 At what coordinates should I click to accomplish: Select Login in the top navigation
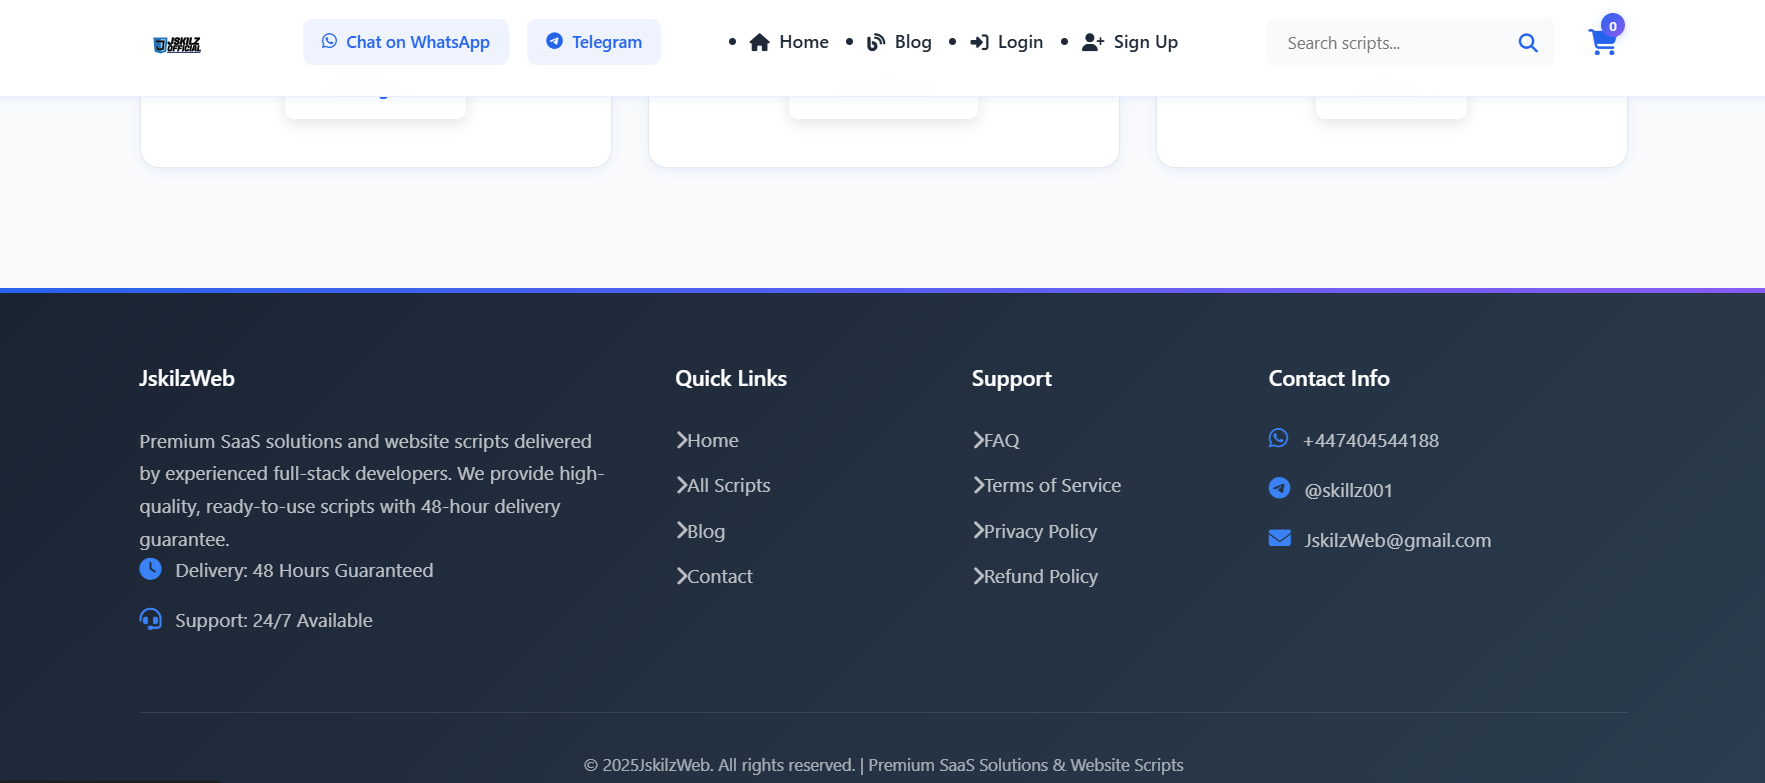coord(1007,42)
